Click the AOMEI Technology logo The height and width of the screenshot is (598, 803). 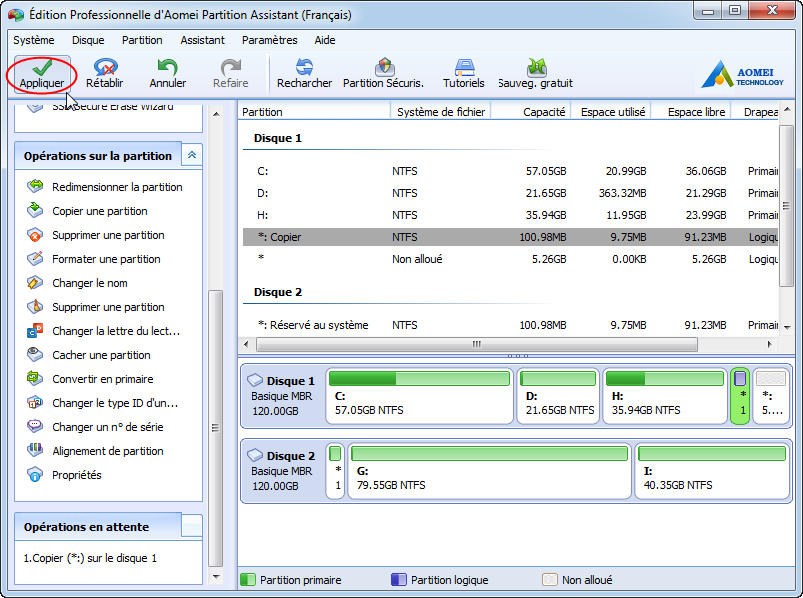click(743, 74)
